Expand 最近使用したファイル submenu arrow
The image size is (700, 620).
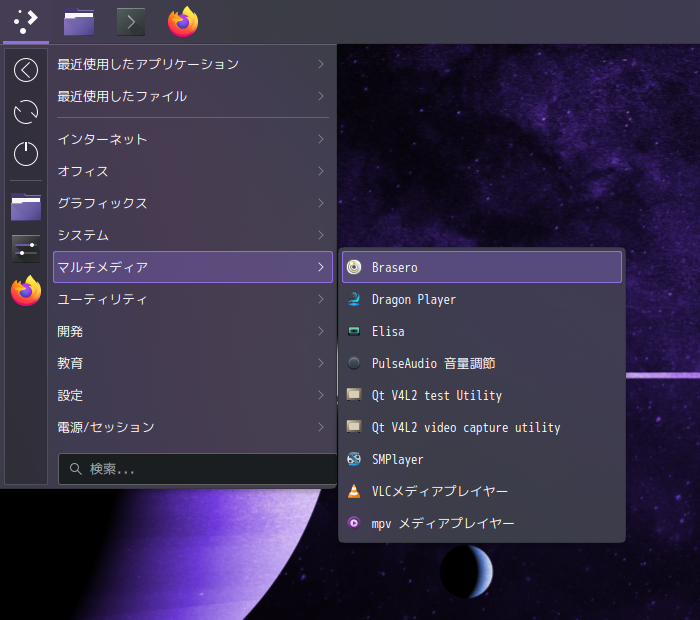(321, 96)
